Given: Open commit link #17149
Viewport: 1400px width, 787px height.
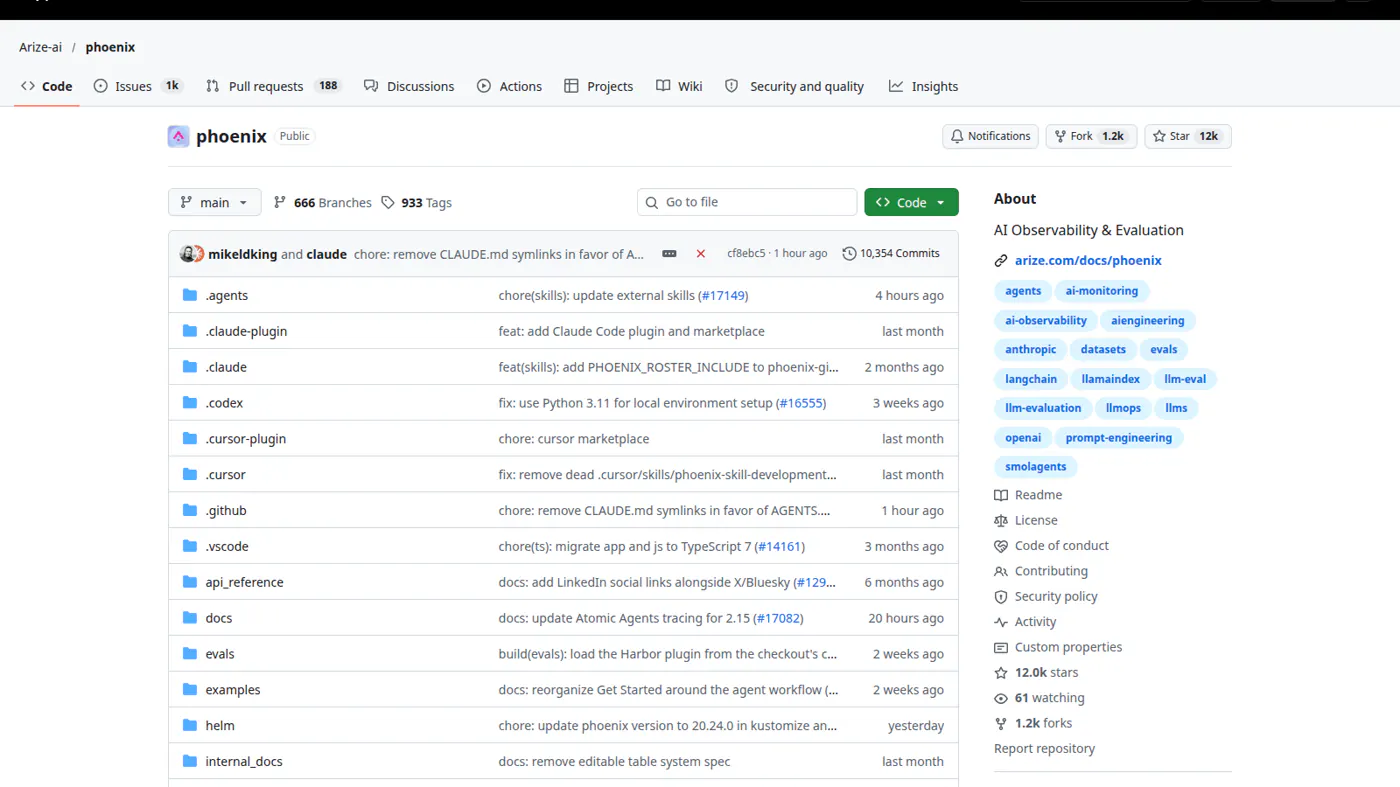Looking at the screenshot, I should [x=723, y=295].
